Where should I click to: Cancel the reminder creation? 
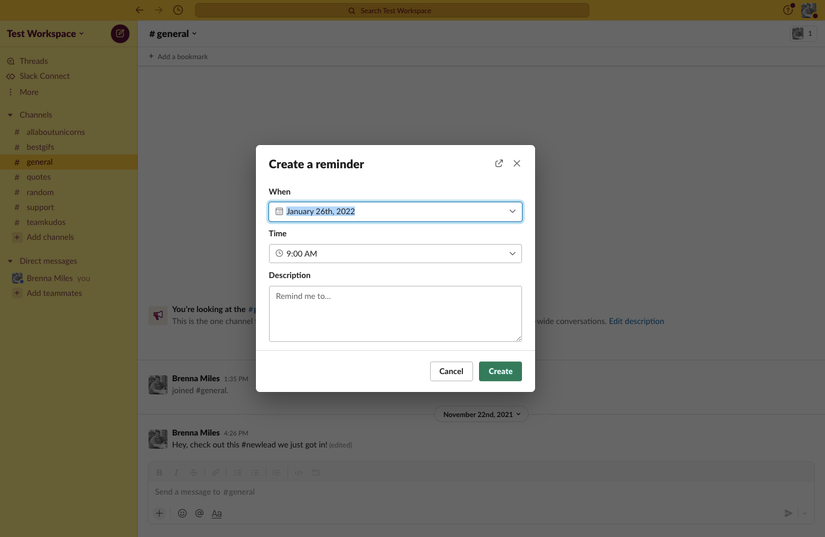click(451, 371)
